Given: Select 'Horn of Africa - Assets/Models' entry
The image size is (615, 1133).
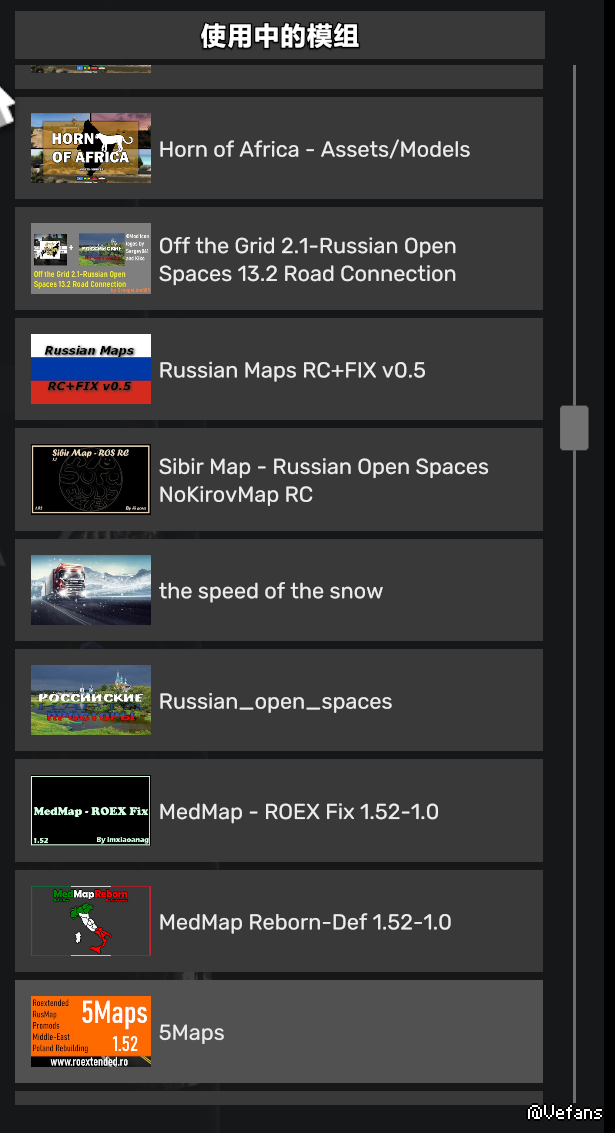Looking at the screenshot, I should point(314,150).
